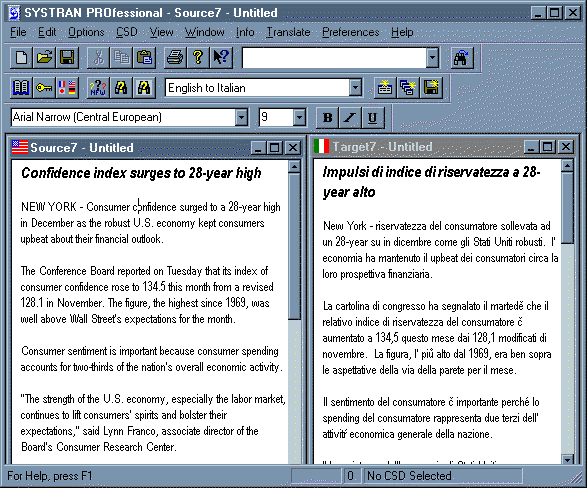Click the translate-and-save floppy spark icon
This screenshot has height=488, width=587.
[x=431, y=88]
